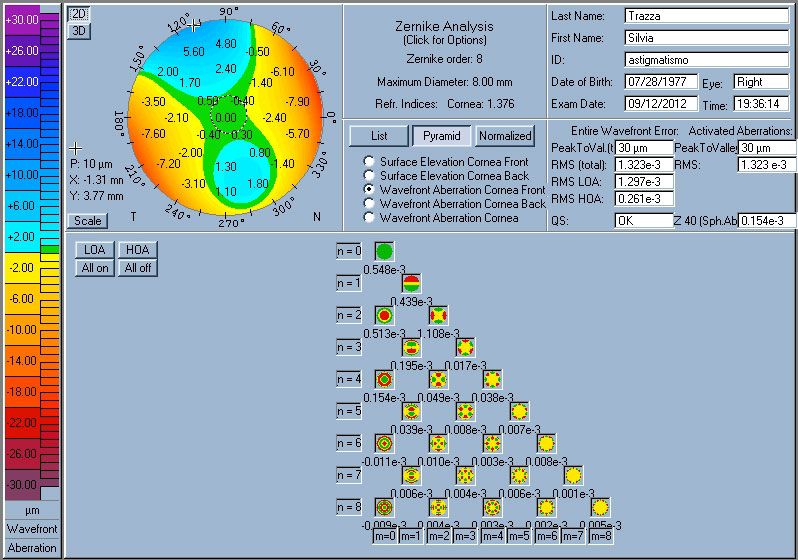Choose Wavefront Aberration Cornea Back radio button
Screen dimensions: 798x560
[x=370, y=204]
